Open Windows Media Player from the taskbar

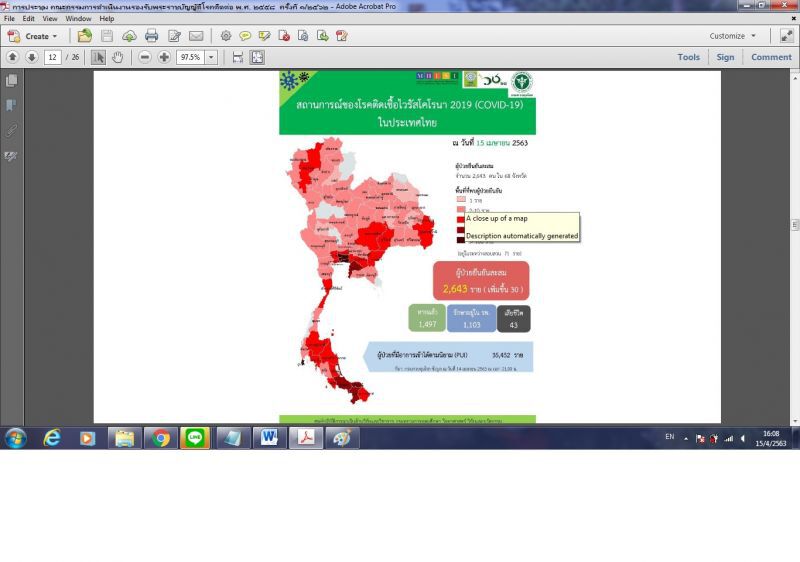coord(88,438)
